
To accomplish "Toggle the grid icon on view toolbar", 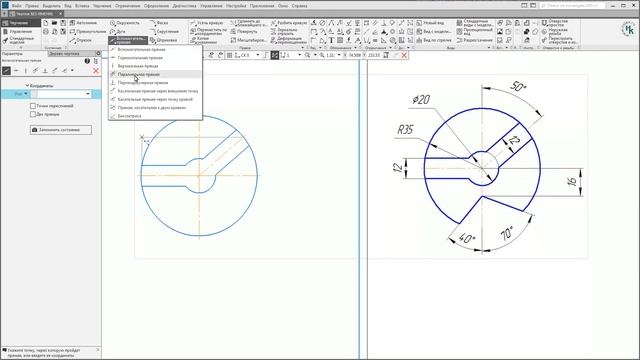I will pyautogui.click(x=229, y=55).
